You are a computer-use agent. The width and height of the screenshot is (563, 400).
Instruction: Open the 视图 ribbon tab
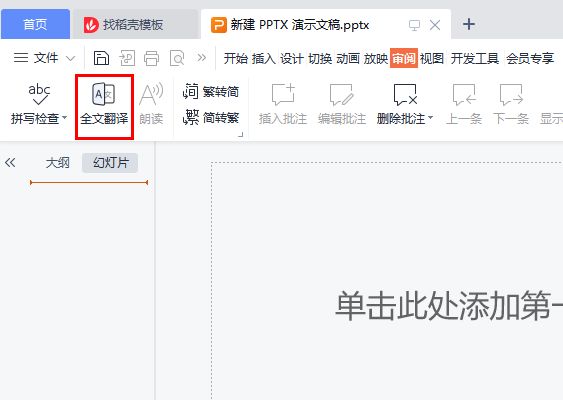click(432, 58)
